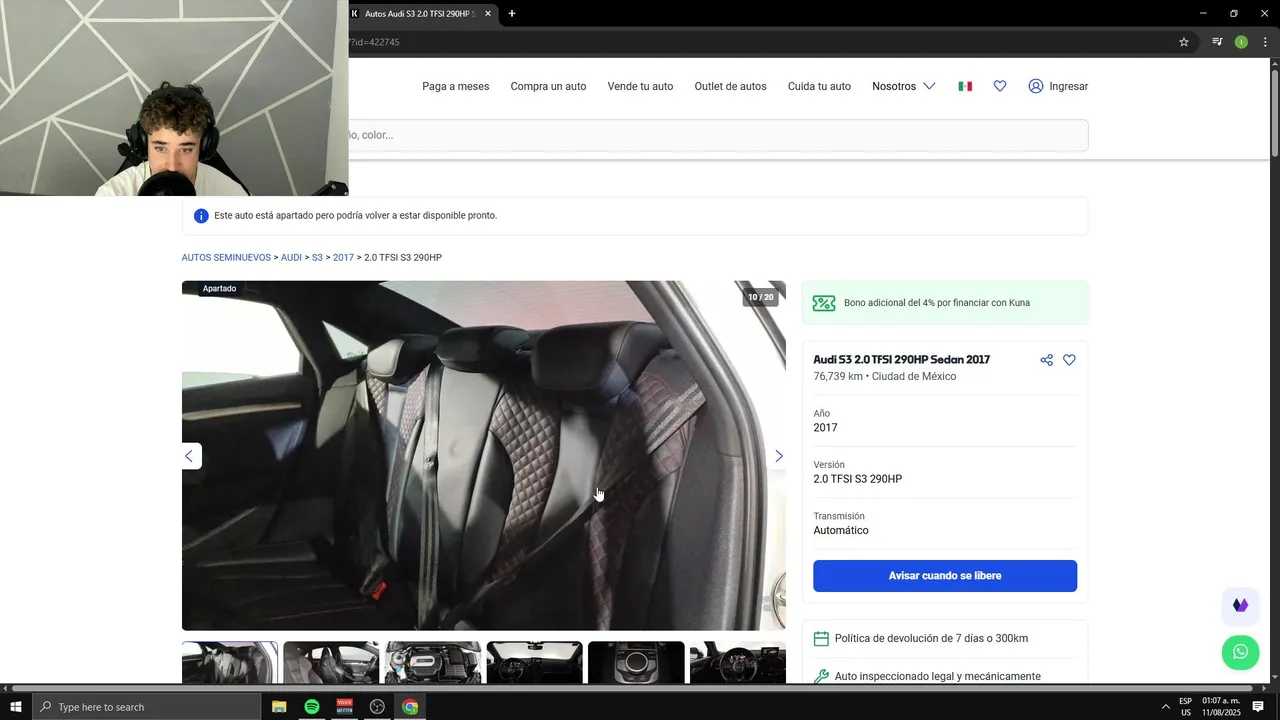Open Windows Start menu
Image resolution: width=1280 pixels, height=720 pixels.
(16, 707)
